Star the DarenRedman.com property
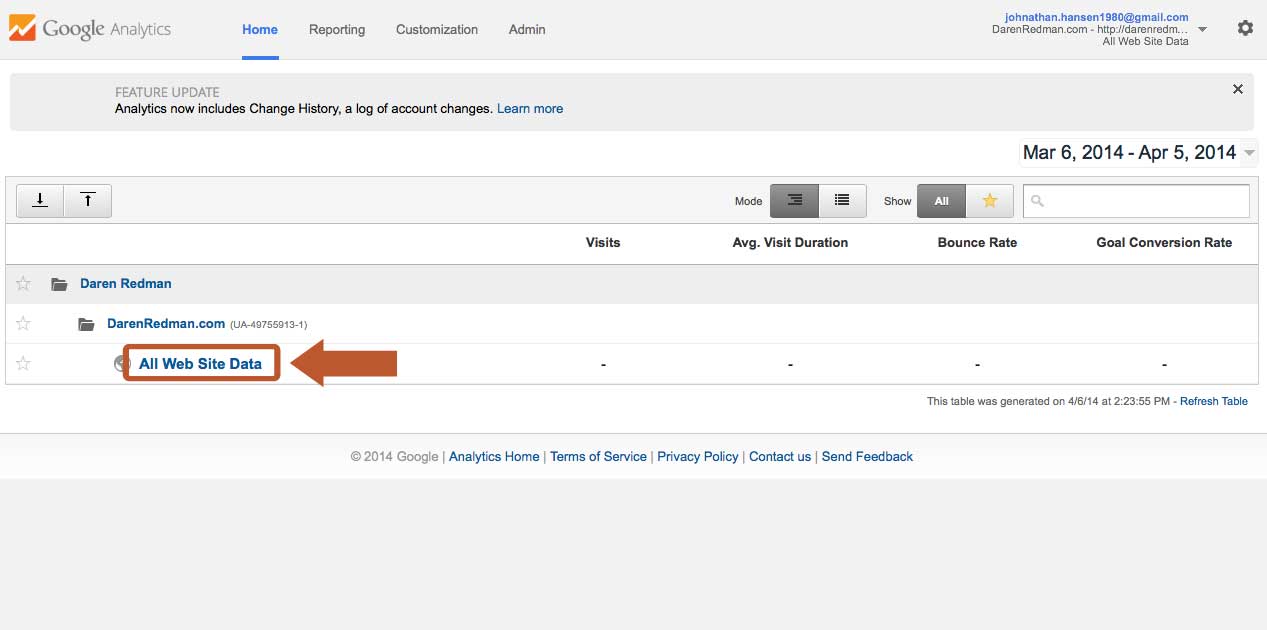The height and width of the screenshot is (630, 1267). 24,324
